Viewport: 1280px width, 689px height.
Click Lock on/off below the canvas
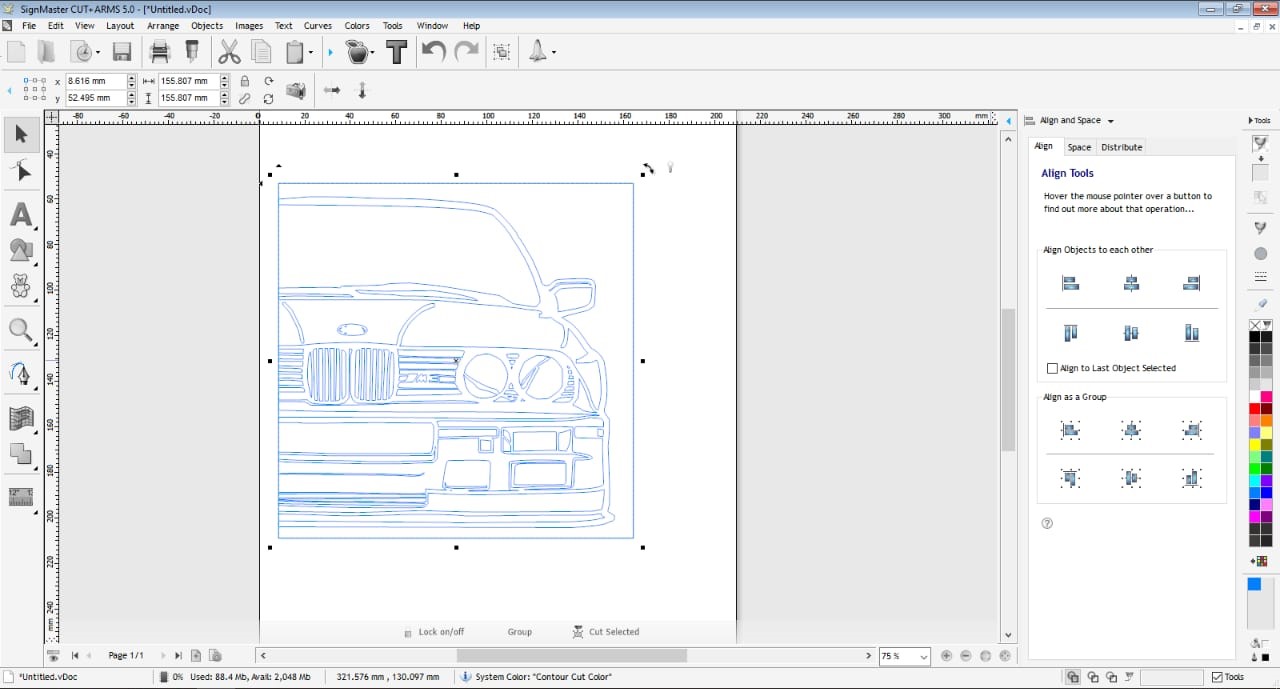tap(434, 632)
